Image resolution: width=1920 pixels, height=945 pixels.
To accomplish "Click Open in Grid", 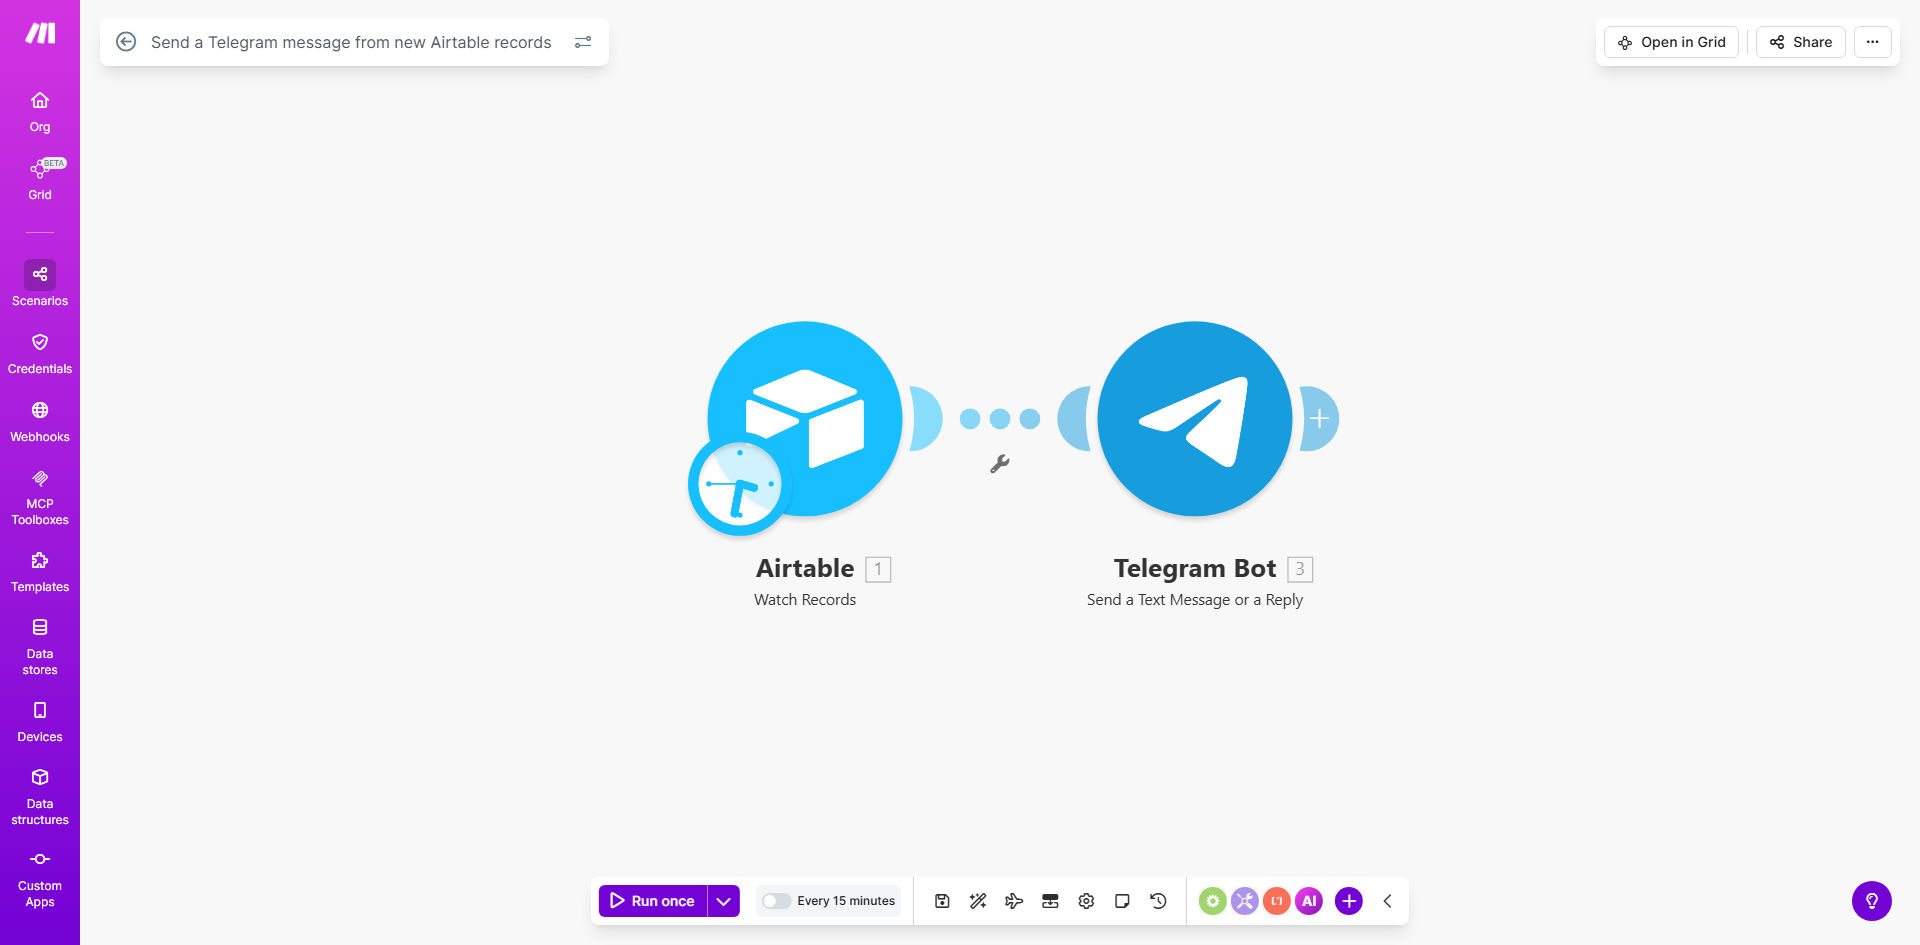I will (x=1672, y=42).
